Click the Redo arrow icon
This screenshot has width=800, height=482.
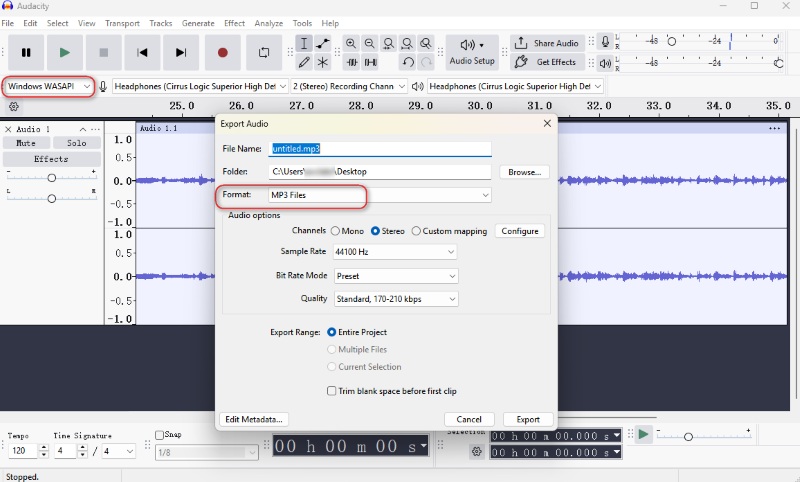click(427, 62)
